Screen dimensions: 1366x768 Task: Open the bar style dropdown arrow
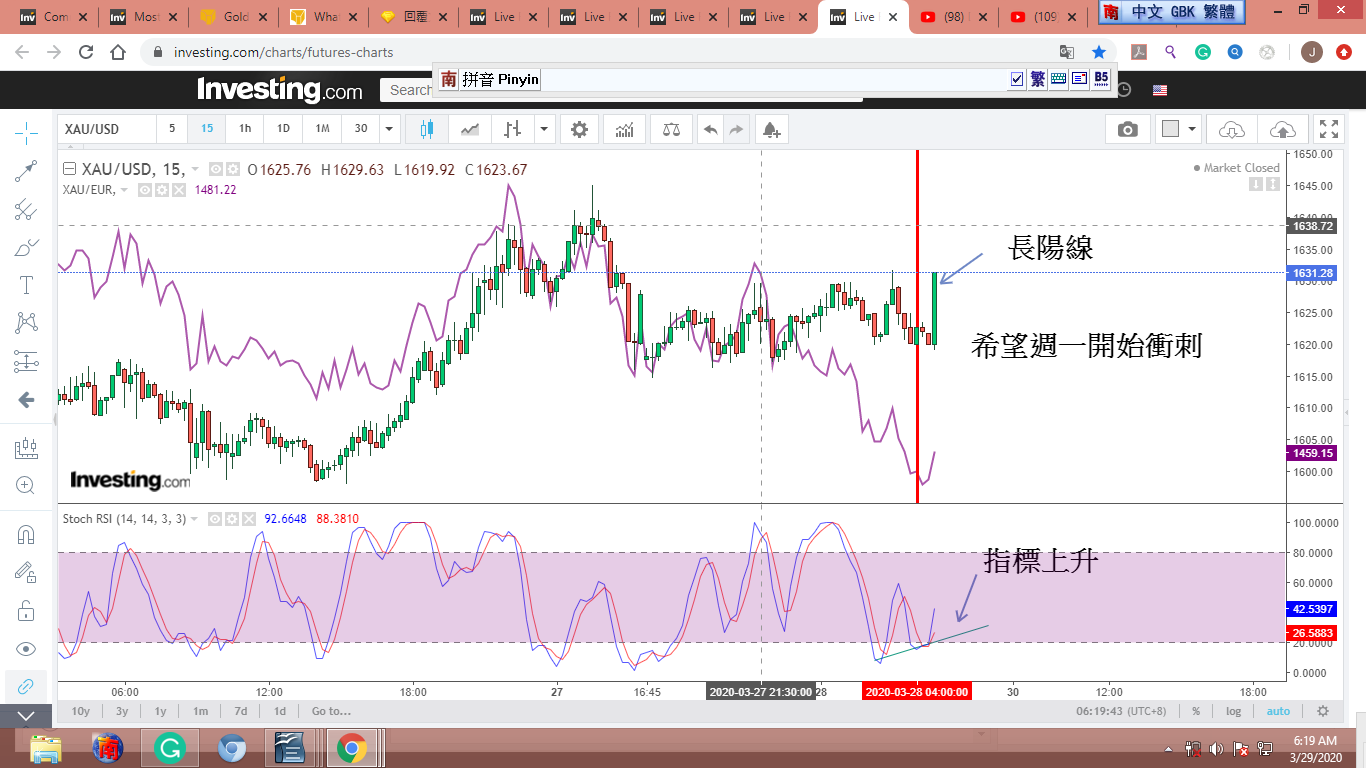[544, 129]
